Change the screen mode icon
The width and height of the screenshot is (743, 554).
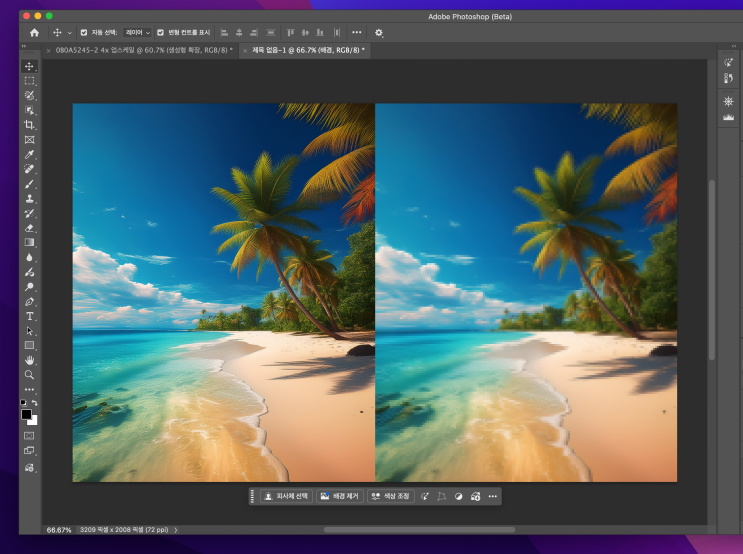[29, 451]
